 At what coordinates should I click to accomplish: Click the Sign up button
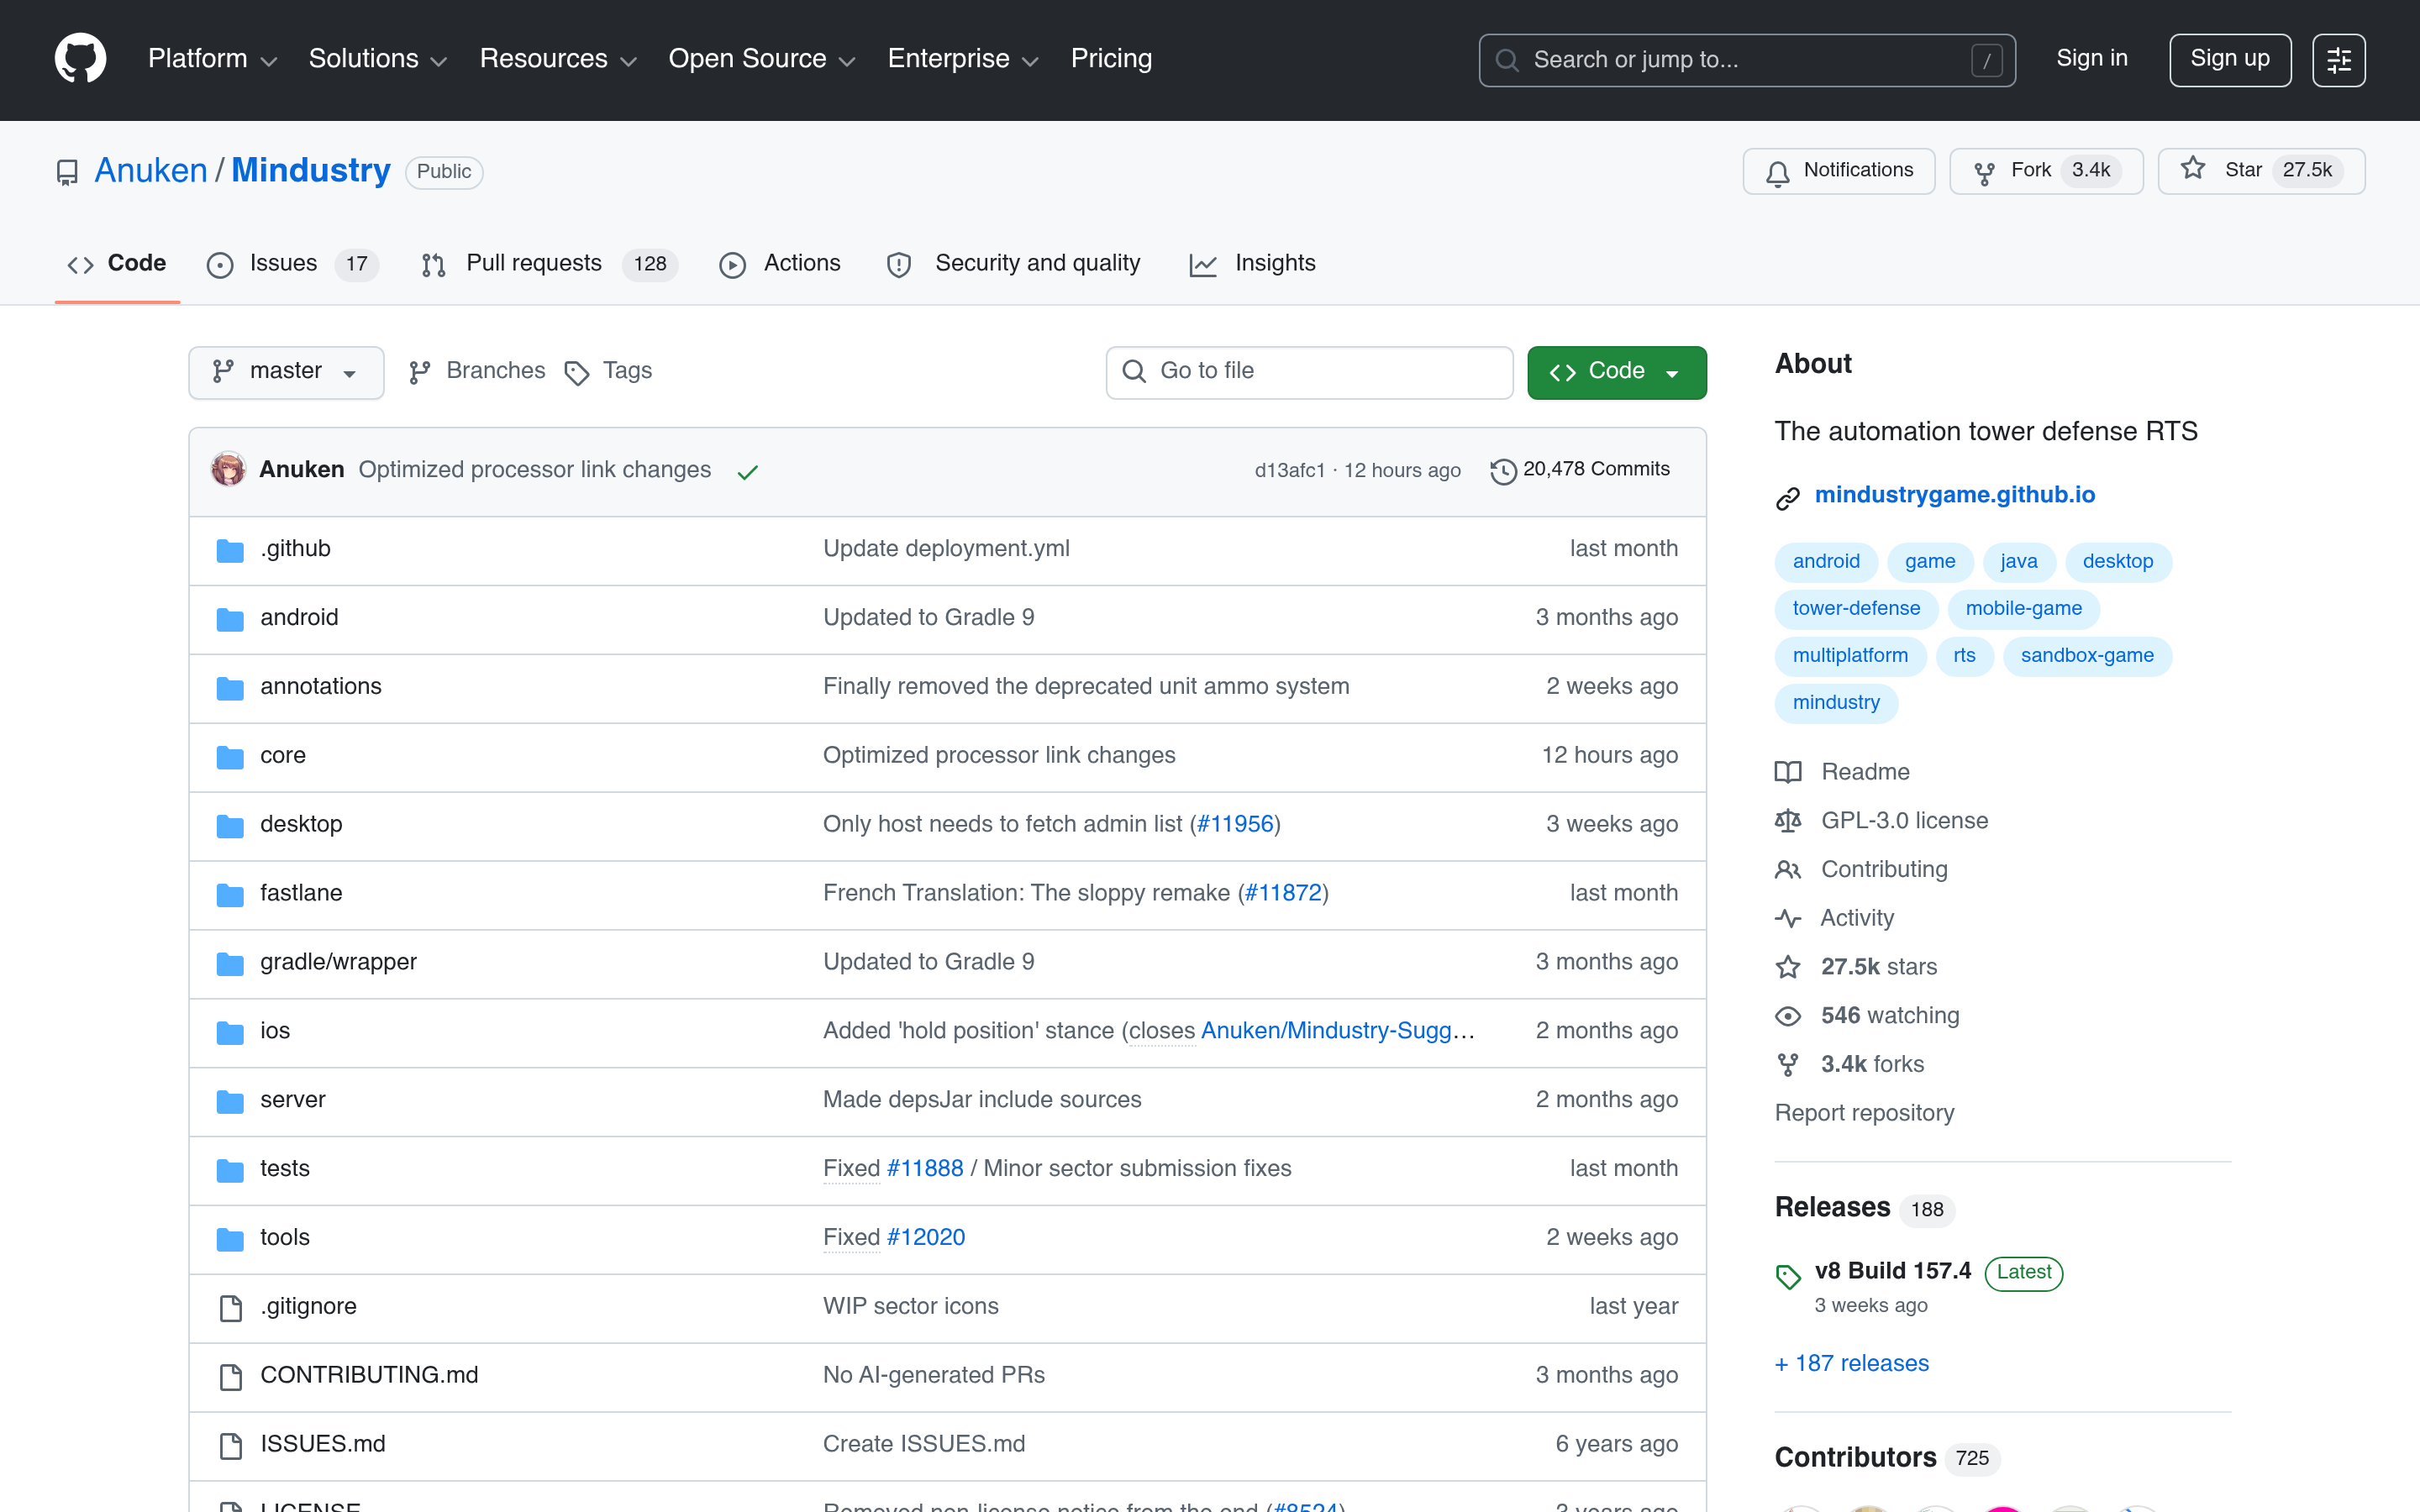click(2229, 60)
